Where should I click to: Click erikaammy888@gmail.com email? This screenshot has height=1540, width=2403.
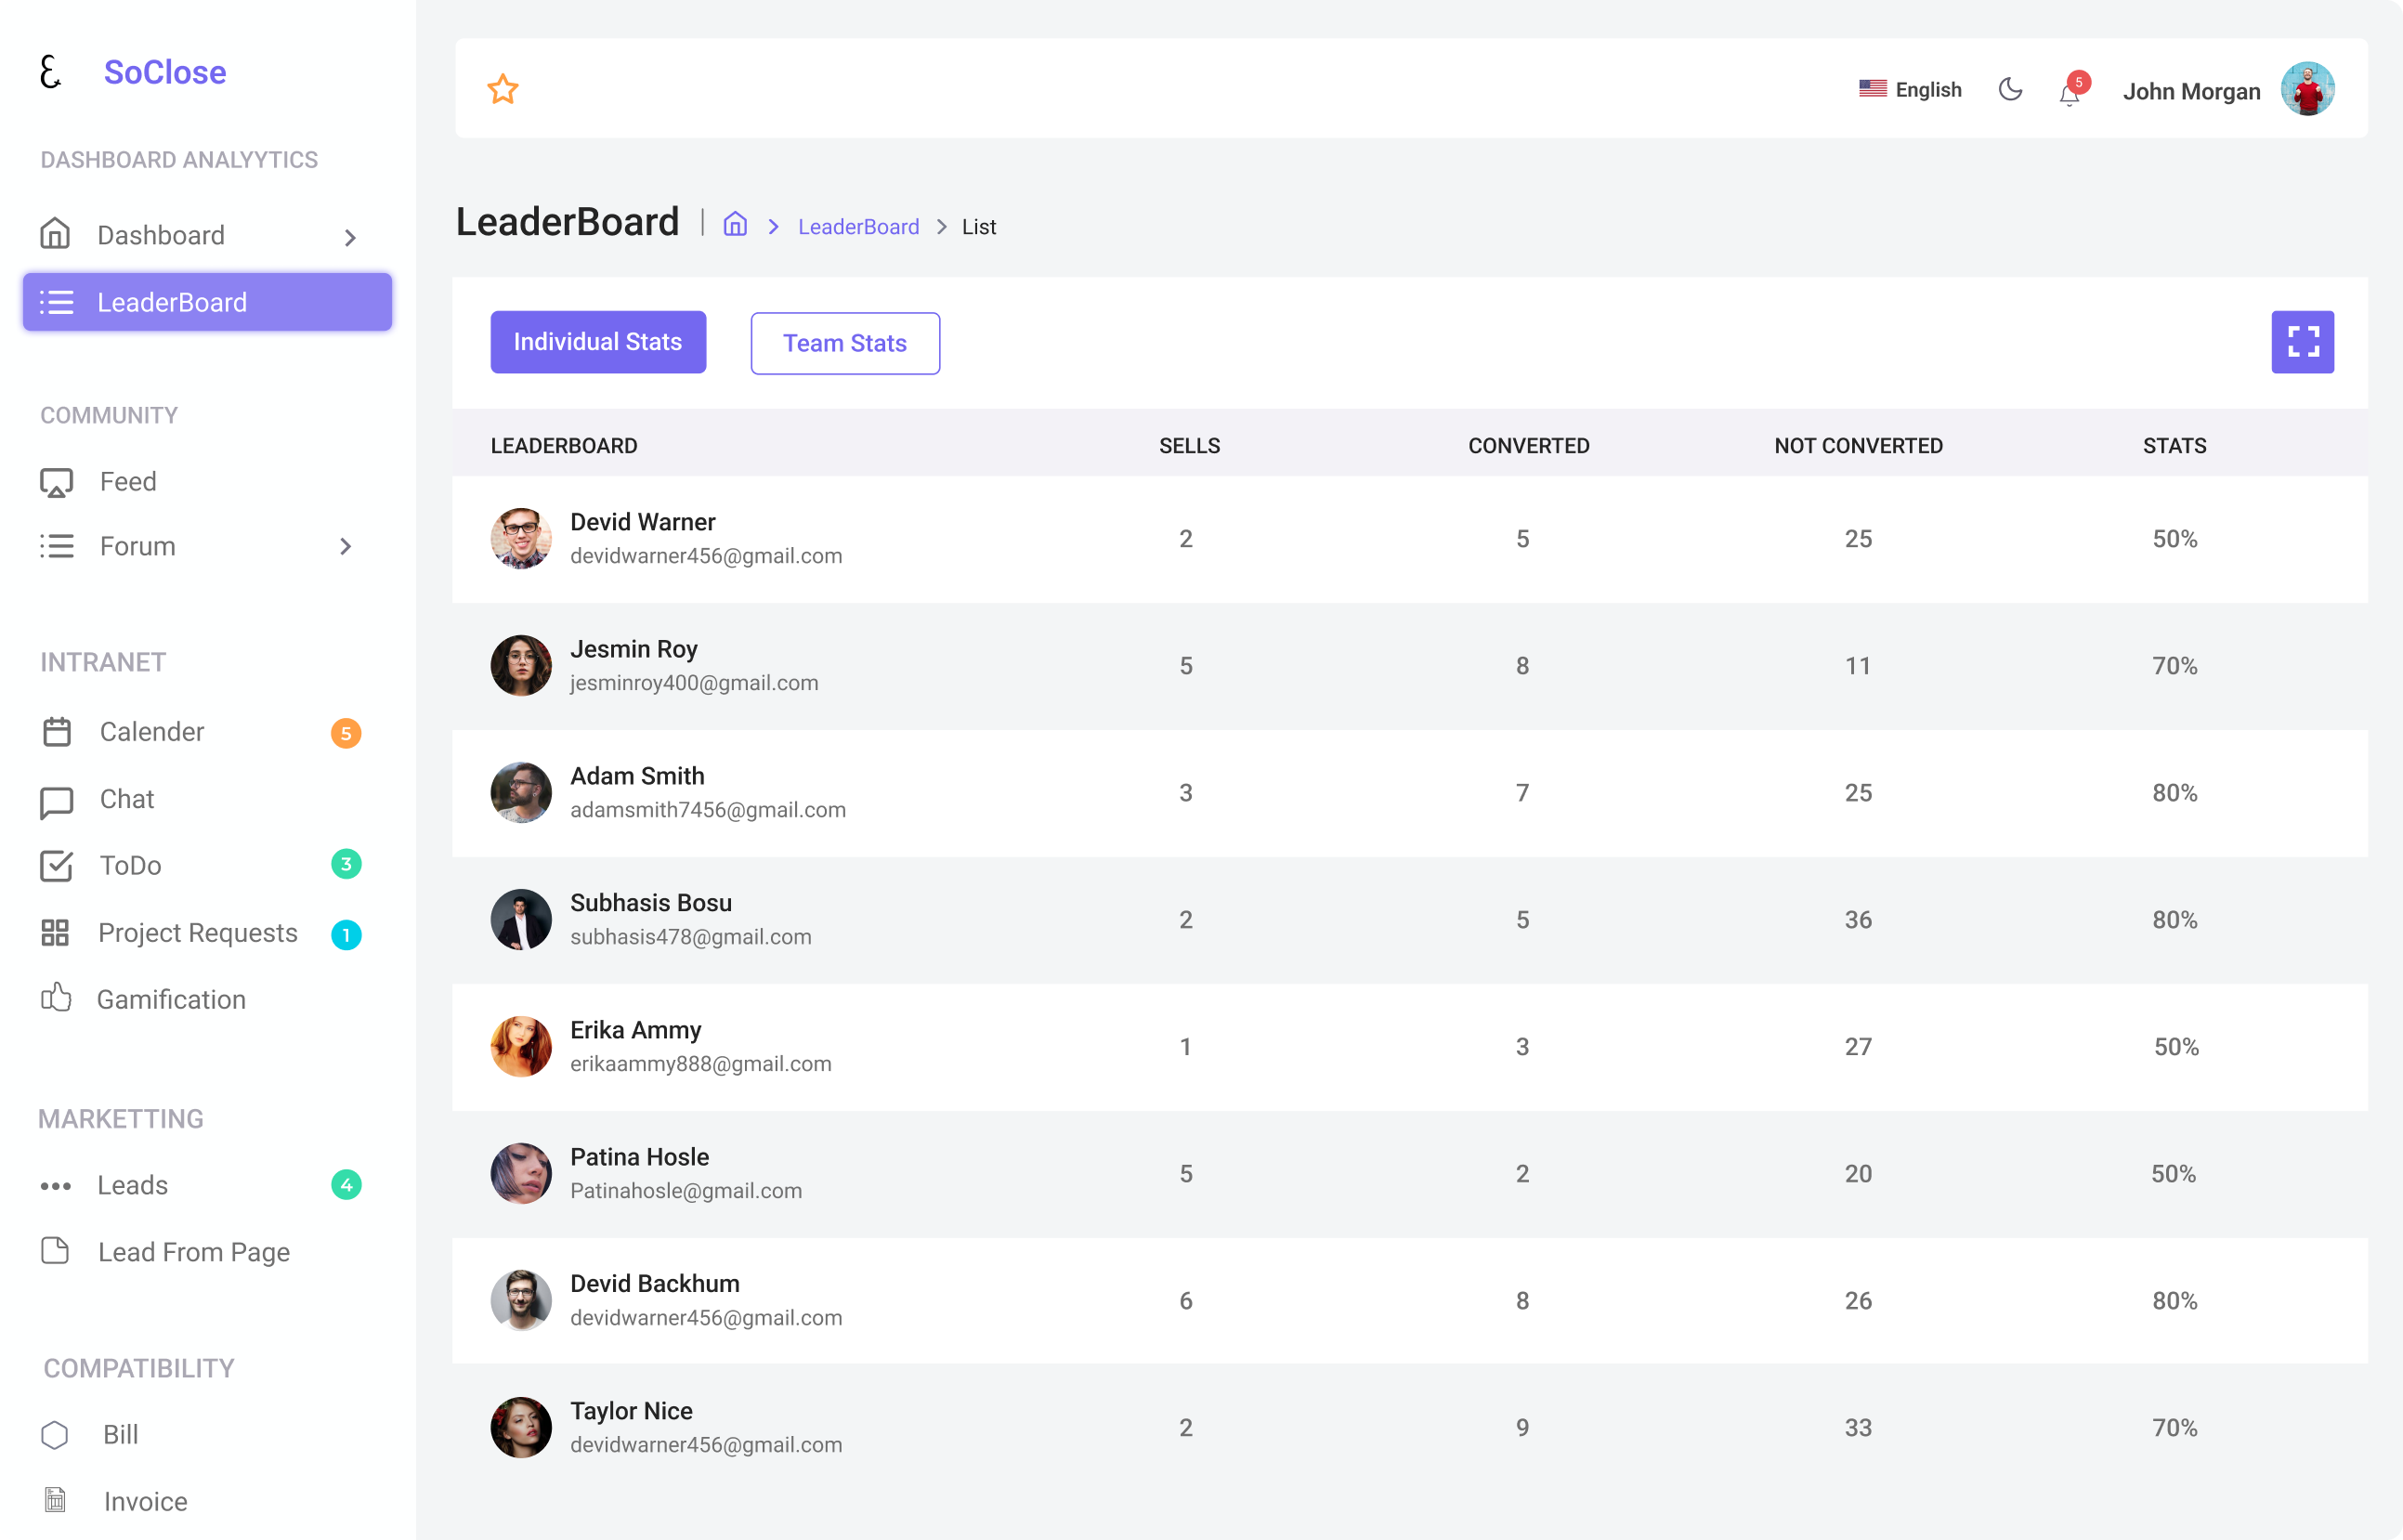[x=701, y=1064]
